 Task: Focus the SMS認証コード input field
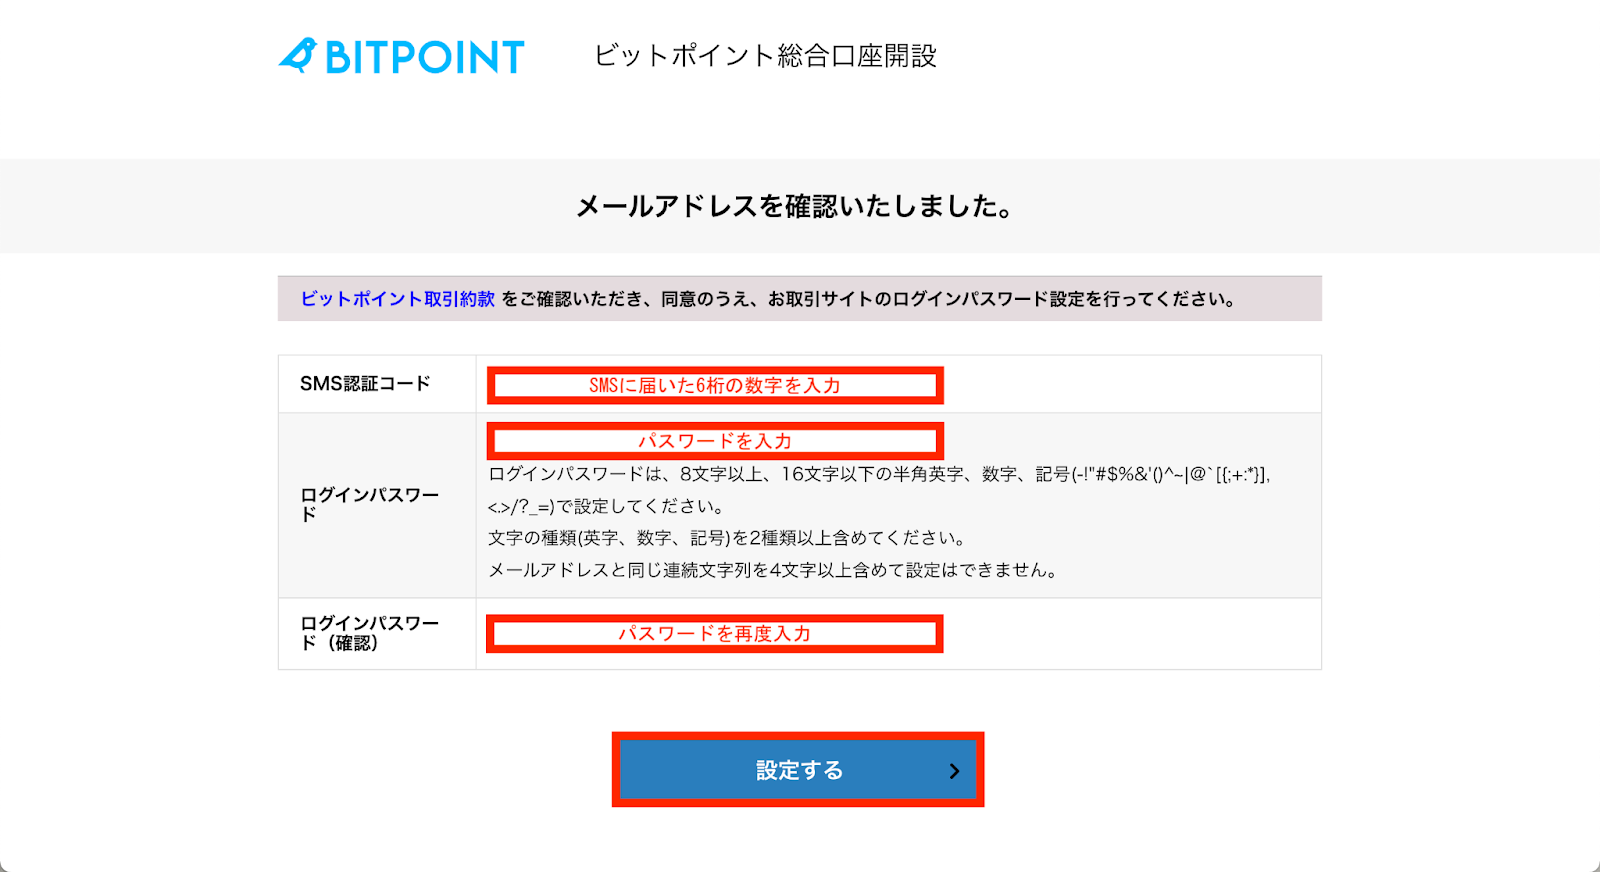715,385
